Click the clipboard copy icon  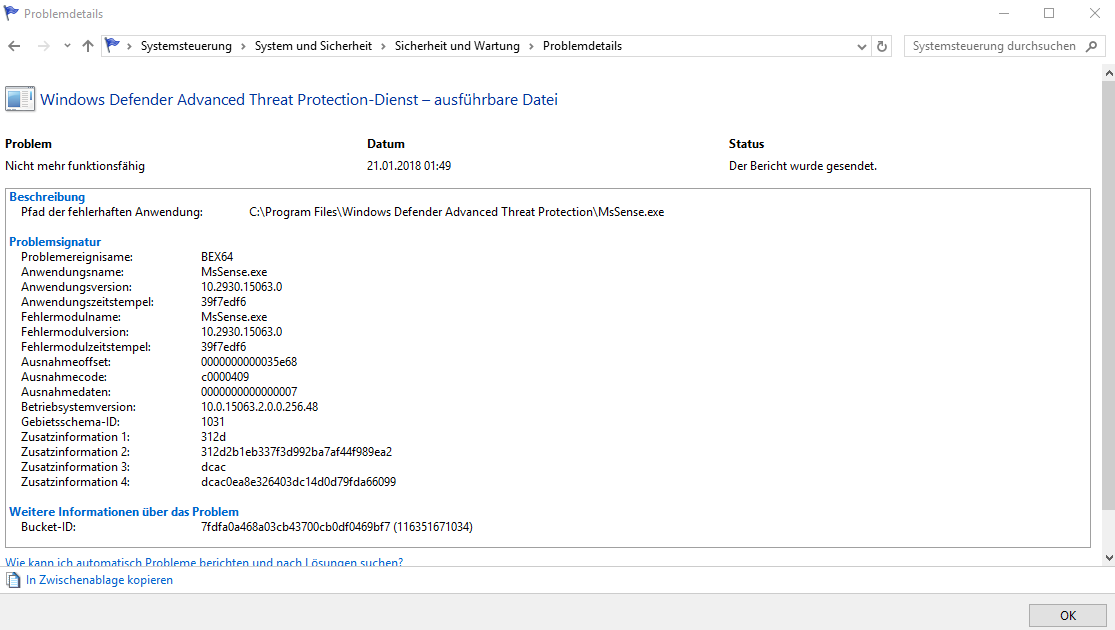13,580
